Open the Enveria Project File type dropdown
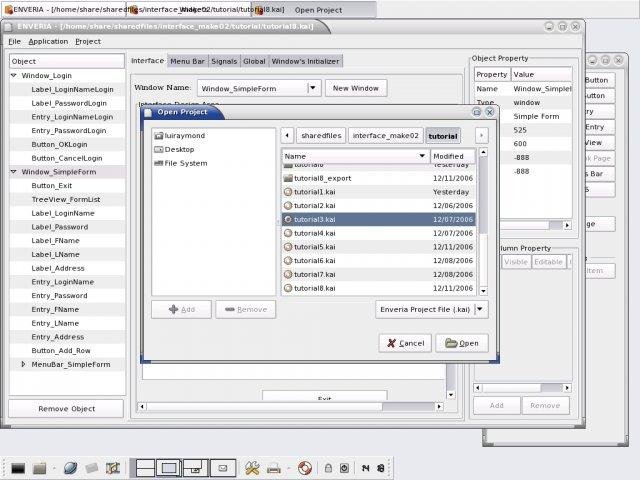The height and width of the screenshot is (480, 640). [x=481, y=310]
